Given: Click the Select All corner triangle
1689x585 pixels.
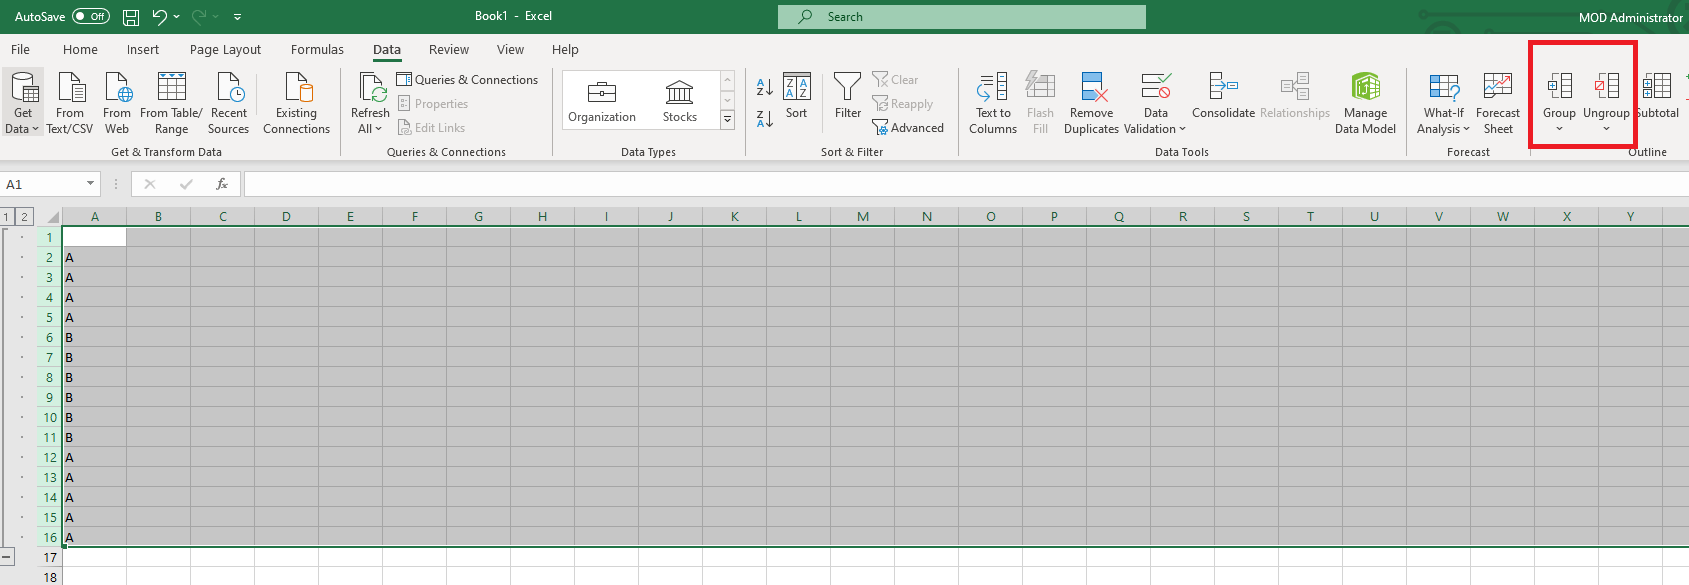Looking at the screenshot, I should (x=51, y=217).
